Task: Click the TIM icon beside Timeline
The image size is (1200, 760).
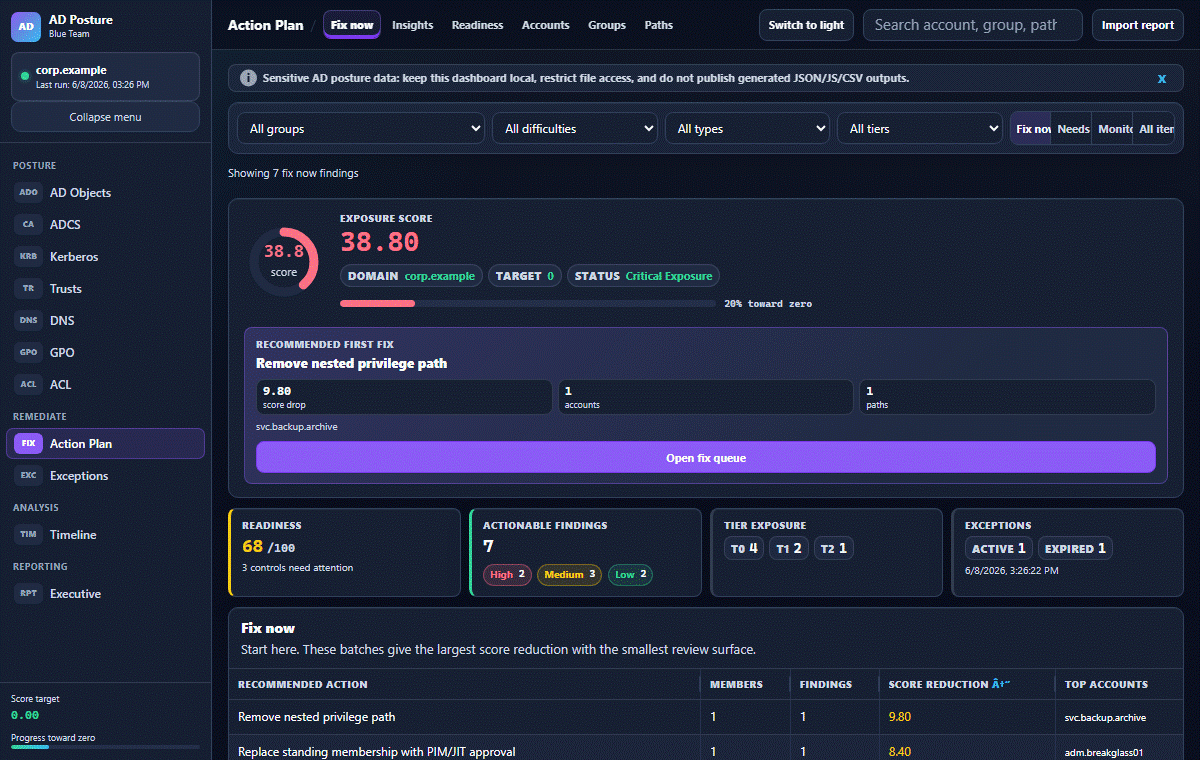Action: pos(28,534)
